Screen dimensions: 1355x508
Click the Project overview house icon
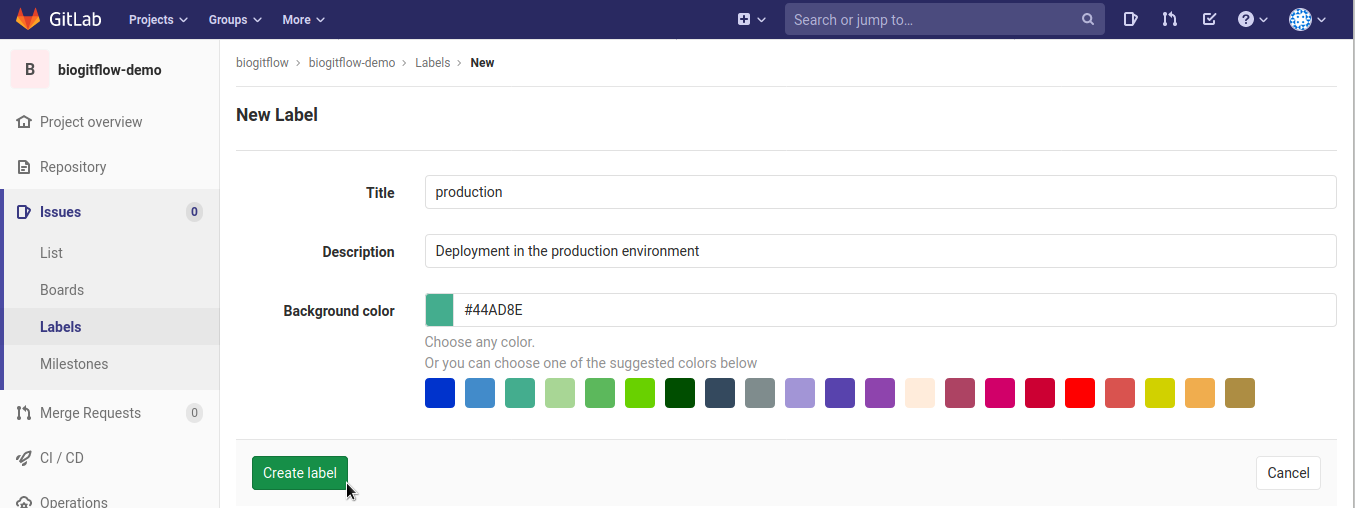(24, 122)
